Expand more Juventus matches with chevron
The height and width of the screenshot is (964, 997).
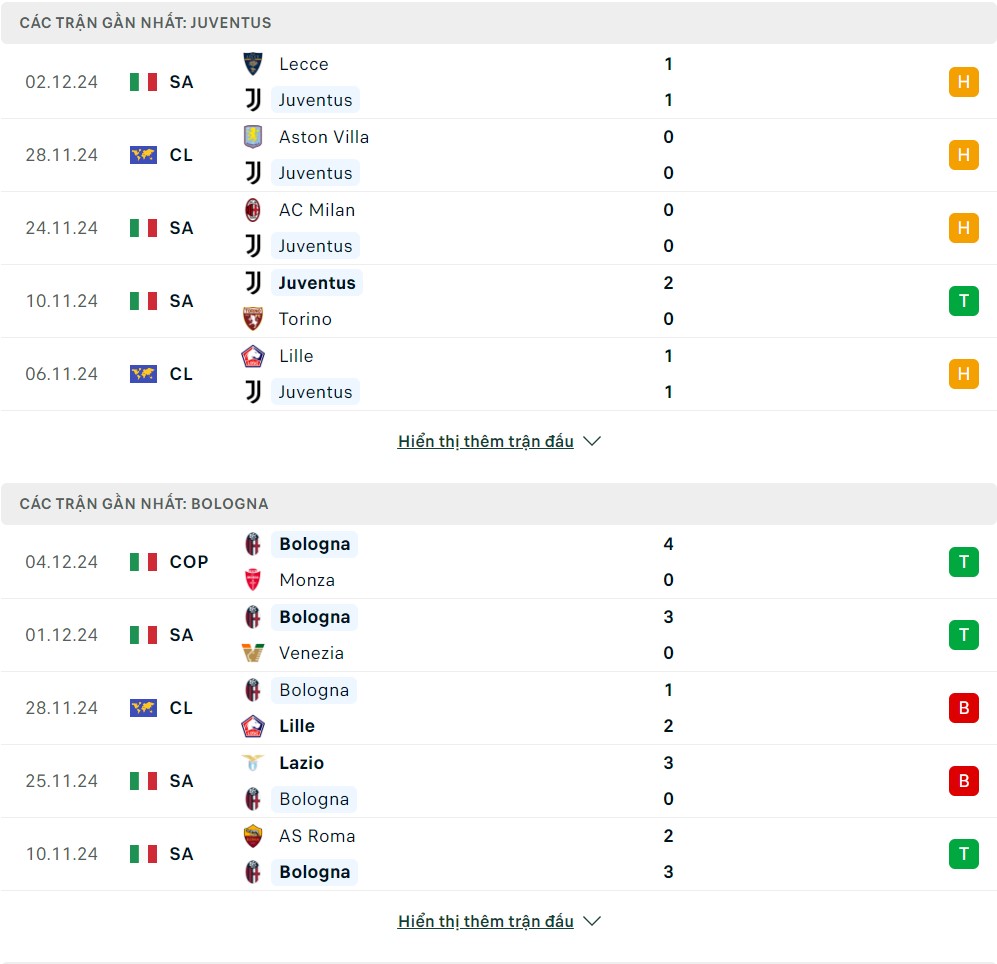tap(592, 441)
